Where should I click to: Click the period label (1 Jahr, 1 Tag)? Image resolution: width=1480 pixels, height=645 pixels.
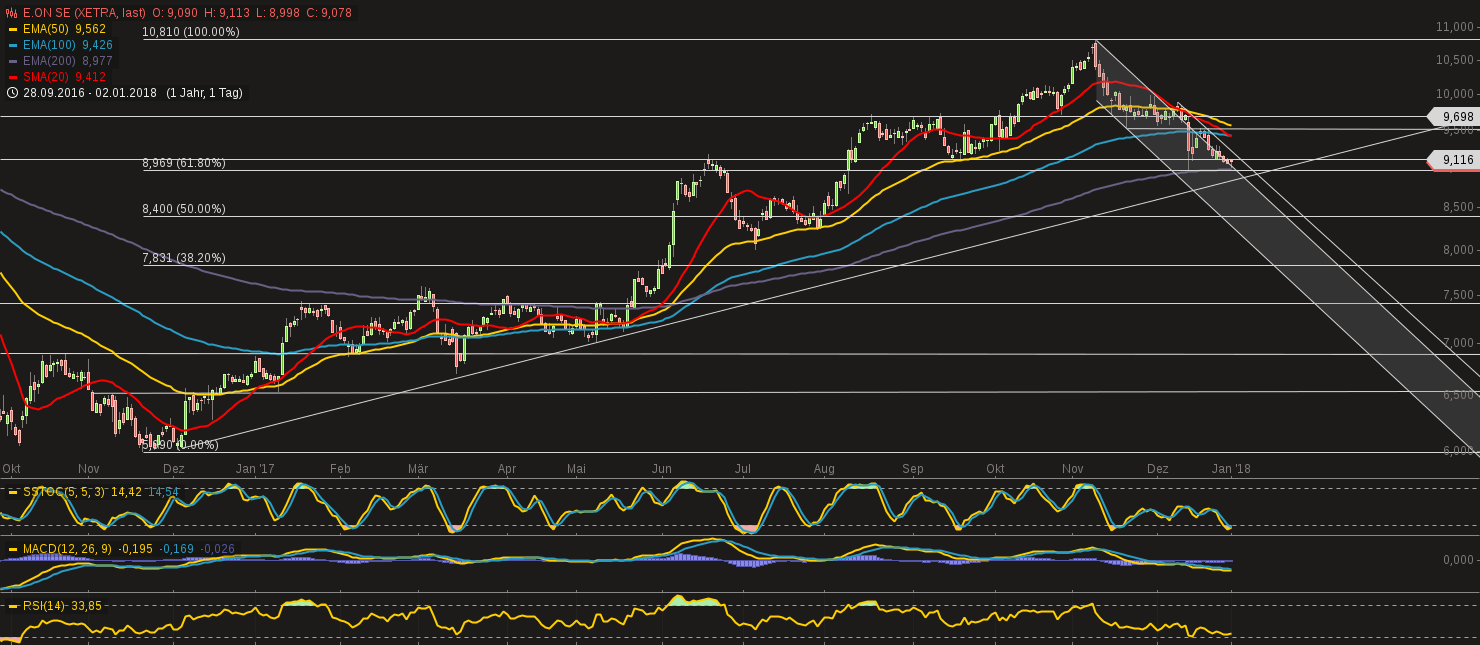pyautogui.click(x=203, y=93)
